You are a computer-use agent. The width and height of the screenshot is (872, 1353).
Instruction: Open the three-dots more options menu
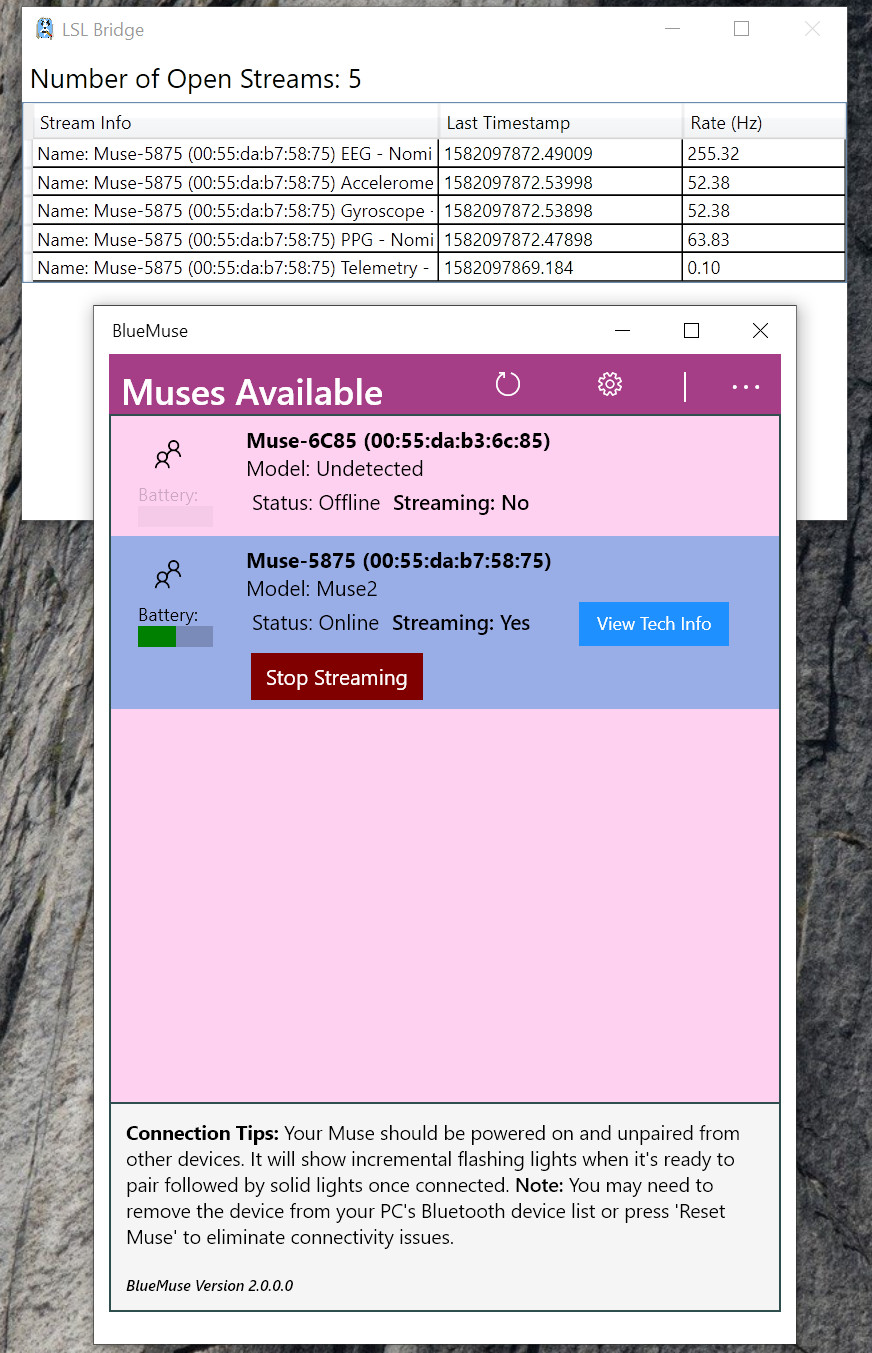click(746, 387)
